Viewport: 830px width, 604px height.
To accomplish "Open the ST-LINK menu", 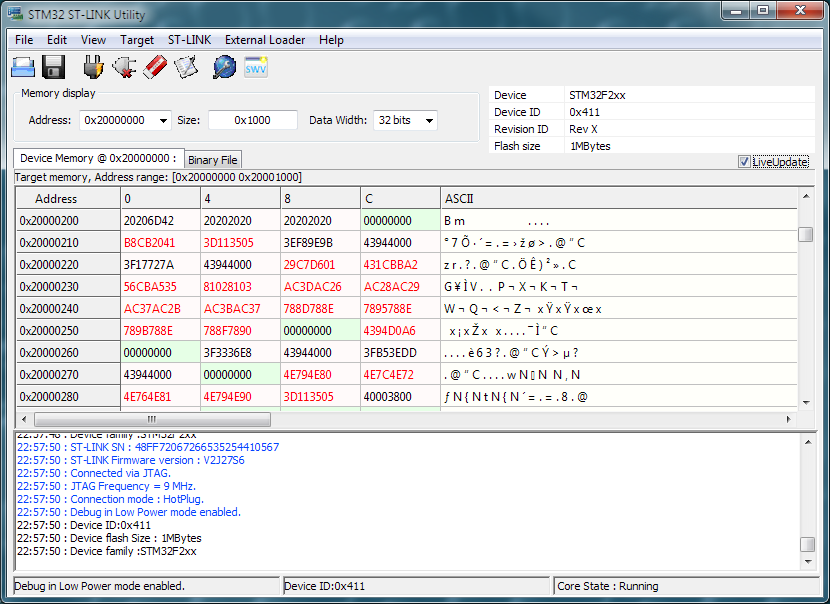I will 190,40.
